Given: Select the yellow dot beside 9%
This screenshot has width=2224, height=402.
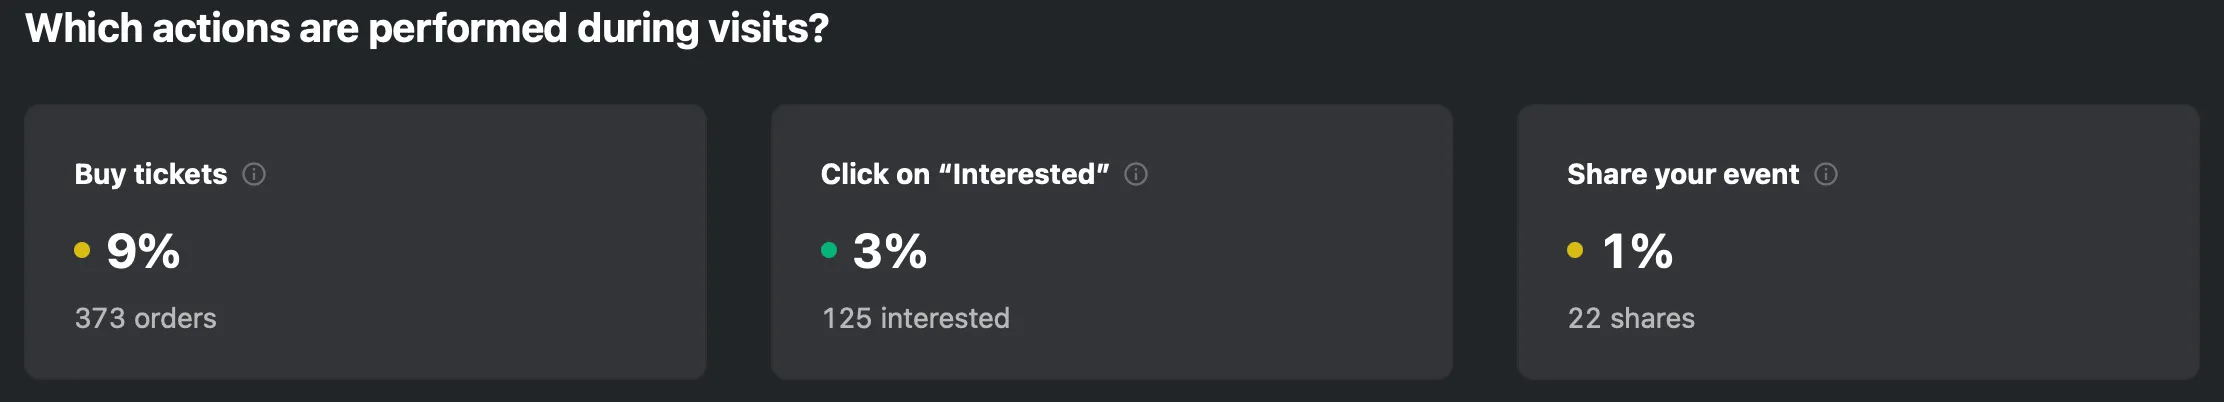Looking at the screenshot, I should pyautogui.click(x=82, y=250).
